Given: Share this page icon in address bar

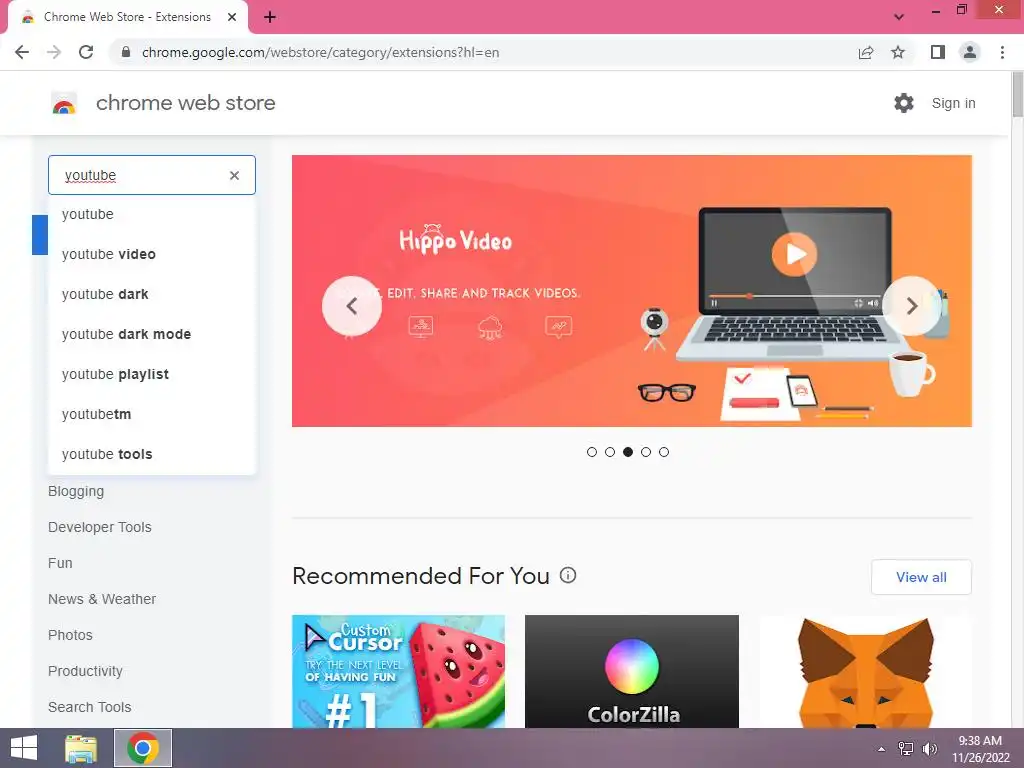Looking at the screenshot, I should point(866,52).
